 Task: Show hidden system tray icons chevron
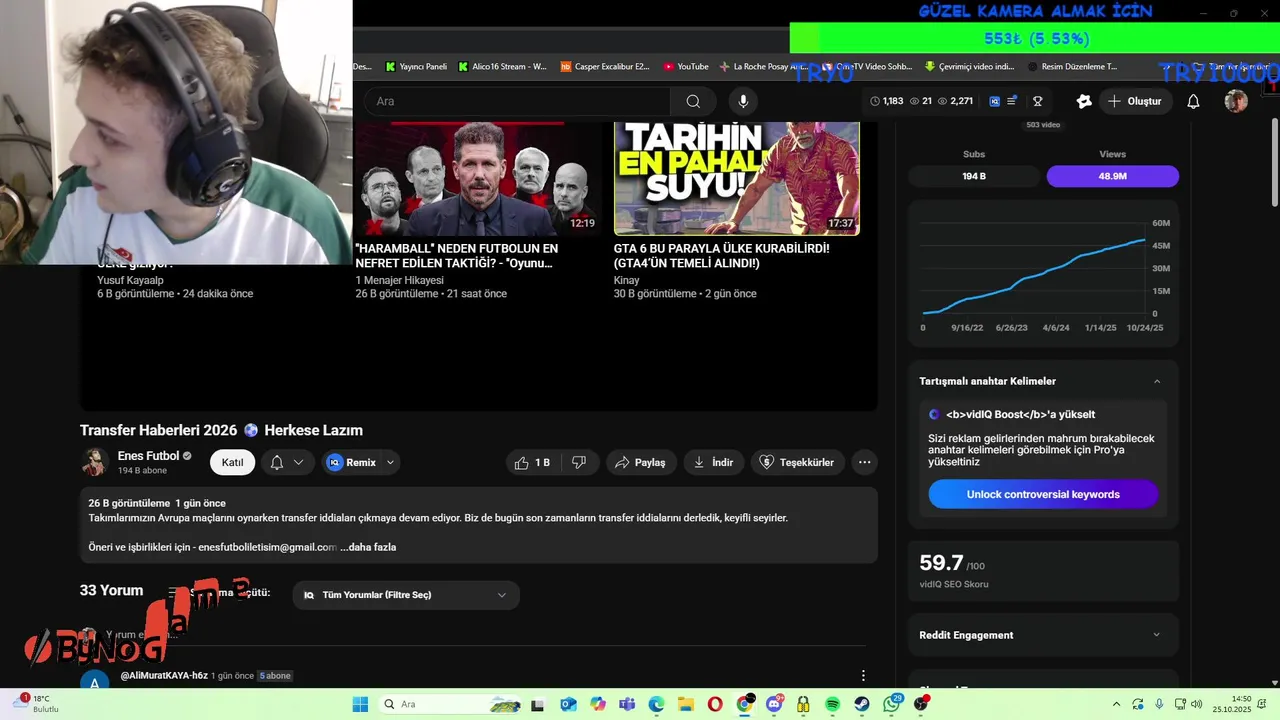point(1117,704)
